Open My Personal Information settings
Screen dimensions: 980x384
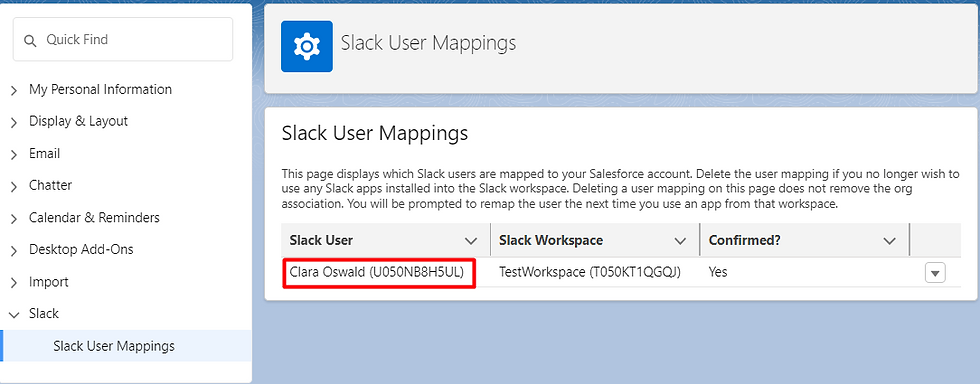100,89
